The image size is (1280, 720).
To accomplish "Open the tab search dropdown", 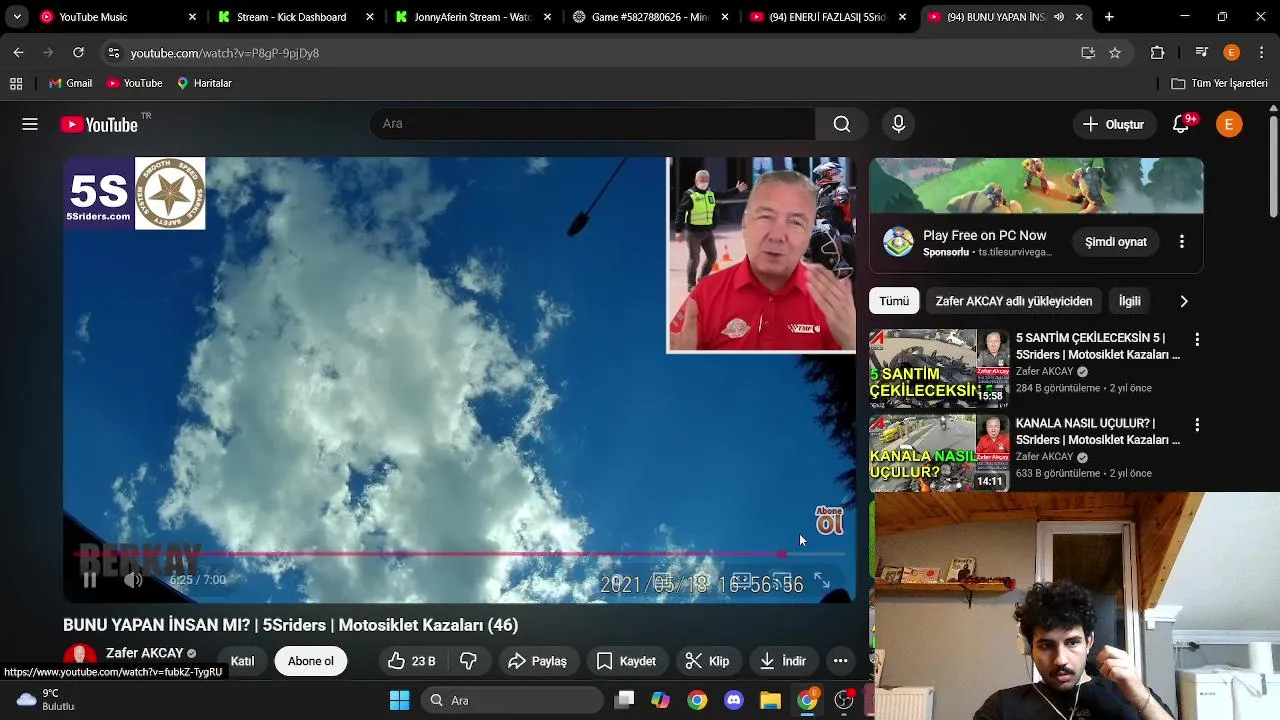I will [17, 17].
